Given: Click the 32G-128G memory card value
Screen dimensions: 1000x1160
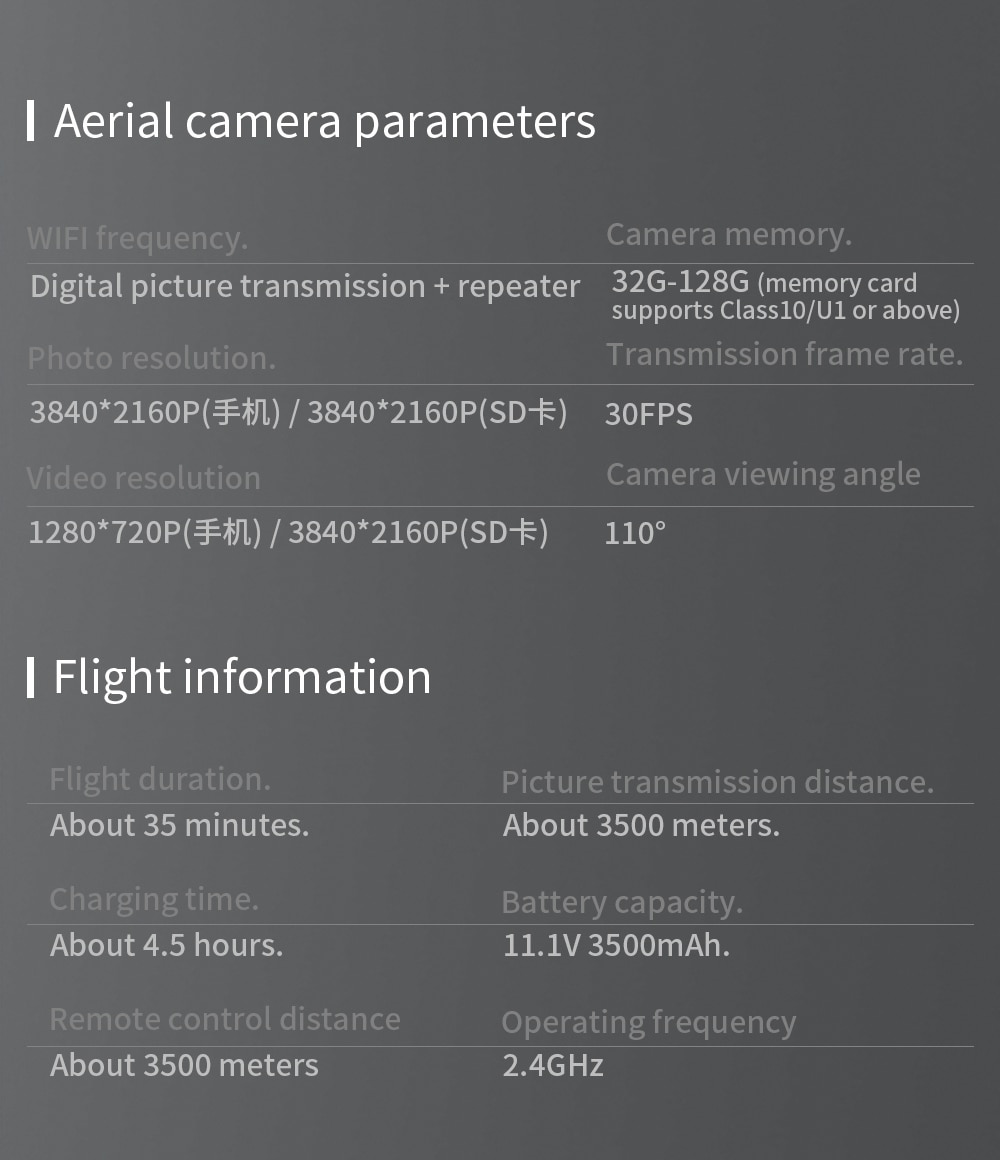Looking at the screenshot, I should click(786, 295).
